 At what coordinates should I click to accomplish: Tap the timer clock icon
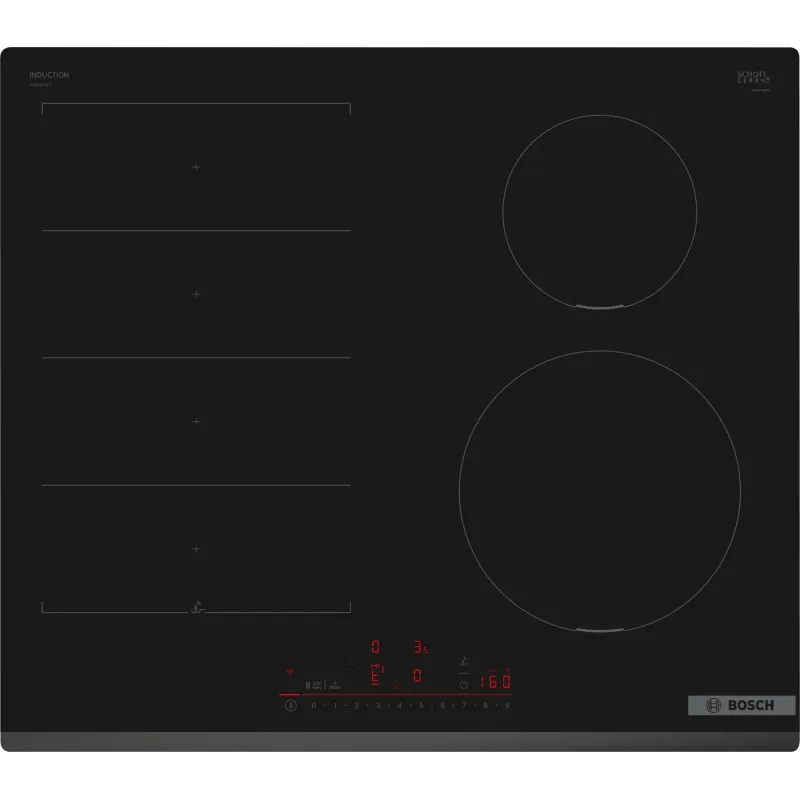pyautogui.click(x=463, y=684)
